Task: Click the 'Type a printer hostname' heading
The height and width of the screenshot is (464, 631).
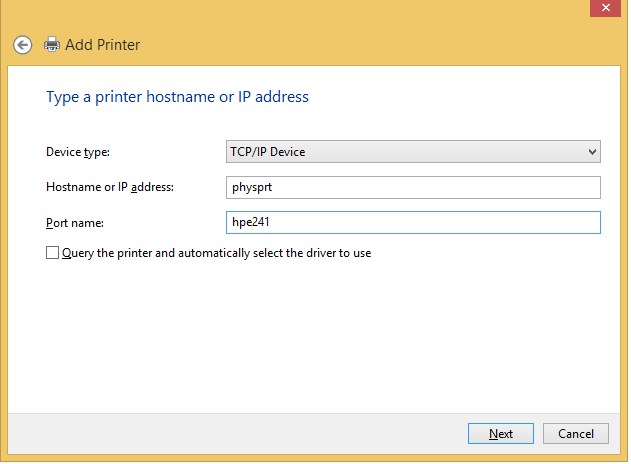Action: pos(177,97)
